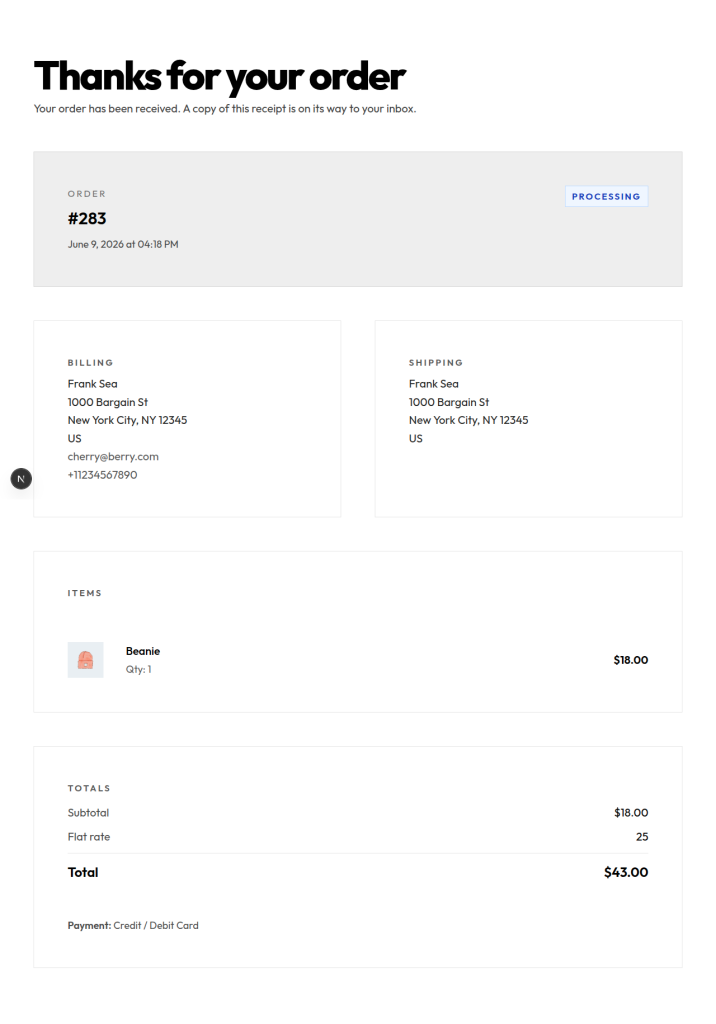Click the SHIPPING section heading

pos(436,362)
